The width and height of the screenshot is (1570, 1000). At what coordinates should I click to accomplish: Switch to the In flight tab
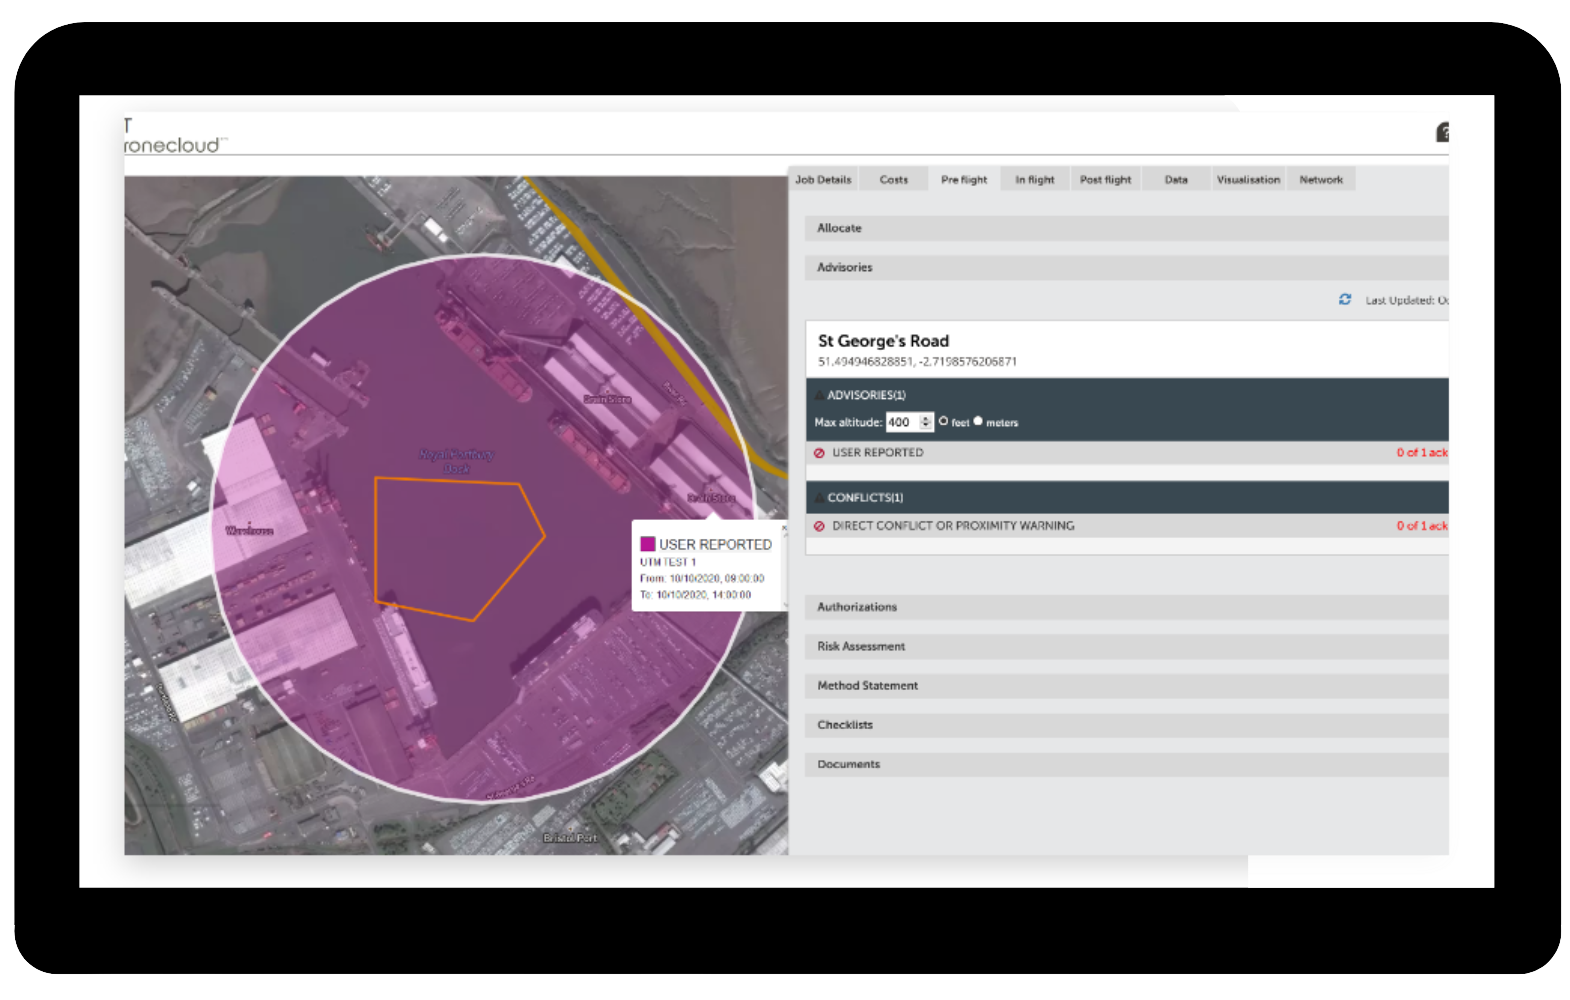click(x=1034, y=180)
